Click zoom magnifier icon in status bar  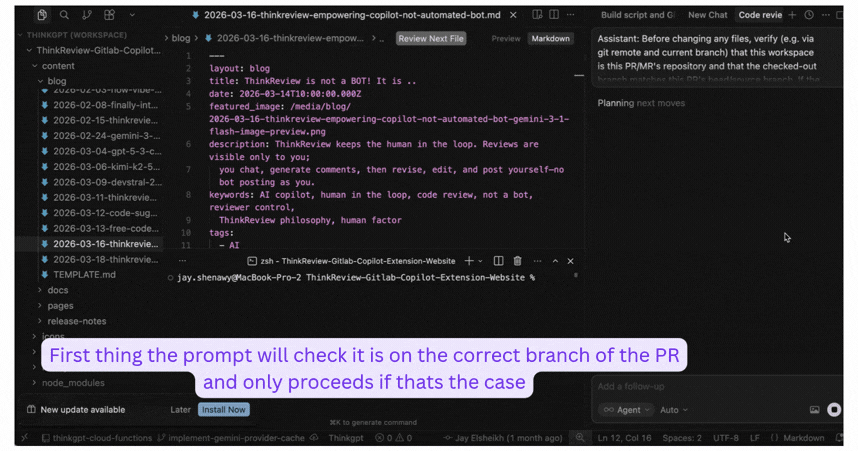[579, 437]
